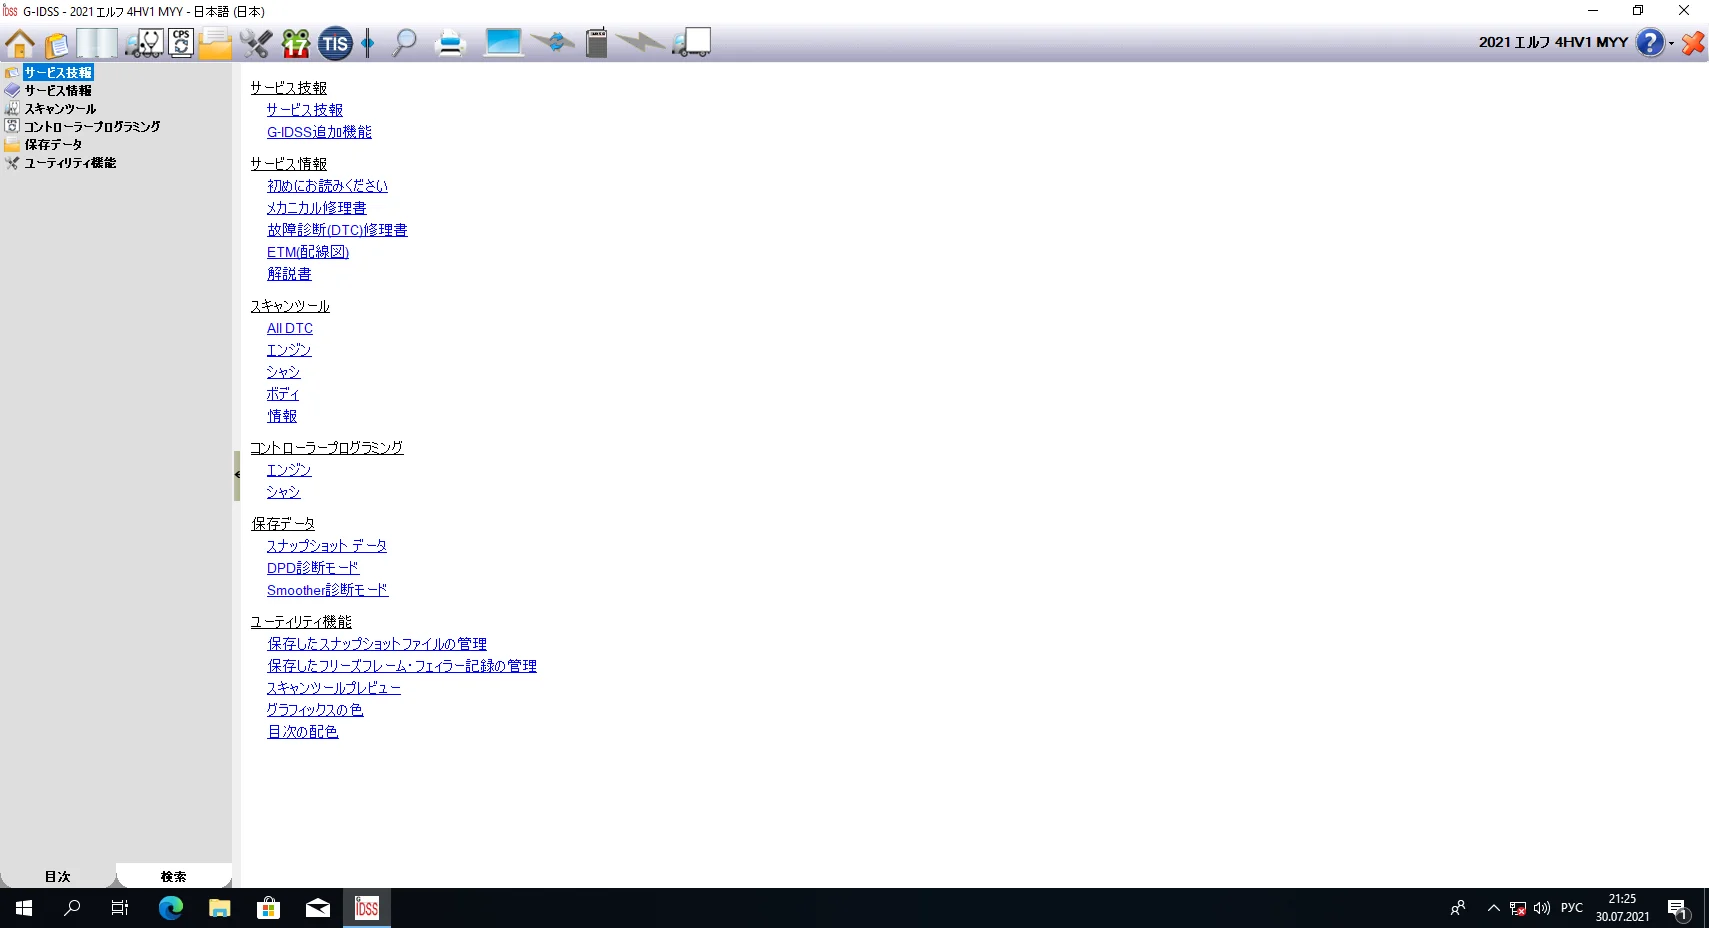The height and width of the screenshot is (928, 1709).
Task: Open the ETM(配線図) link
Action: (308, 252)
